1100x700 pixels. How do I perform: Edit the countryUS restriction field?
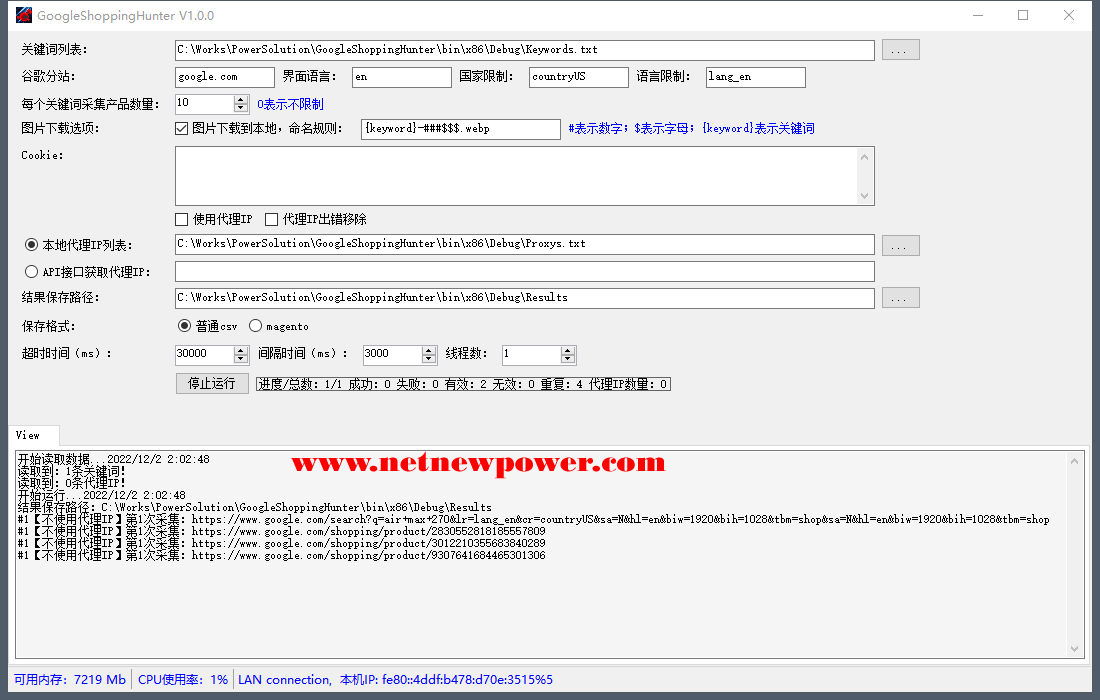(579, 77)
